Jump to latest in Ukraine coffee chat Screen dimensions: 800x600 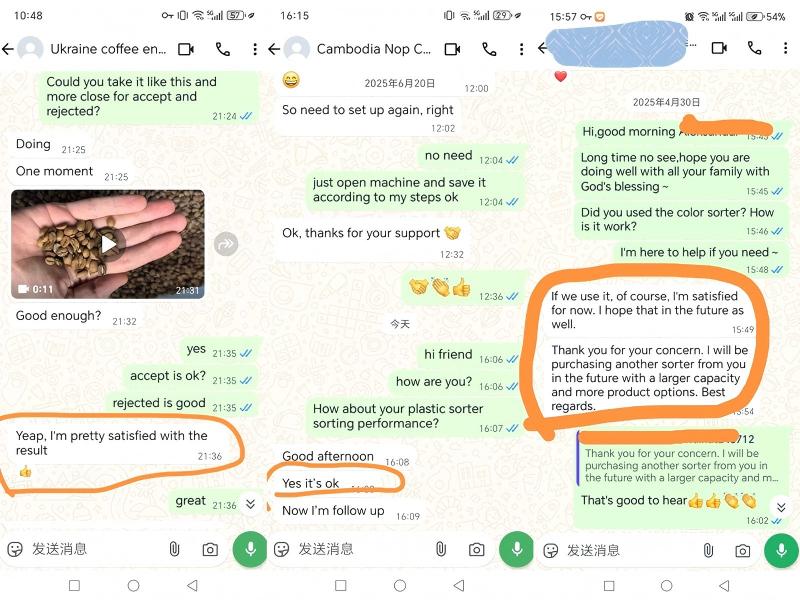coord(251,504)
